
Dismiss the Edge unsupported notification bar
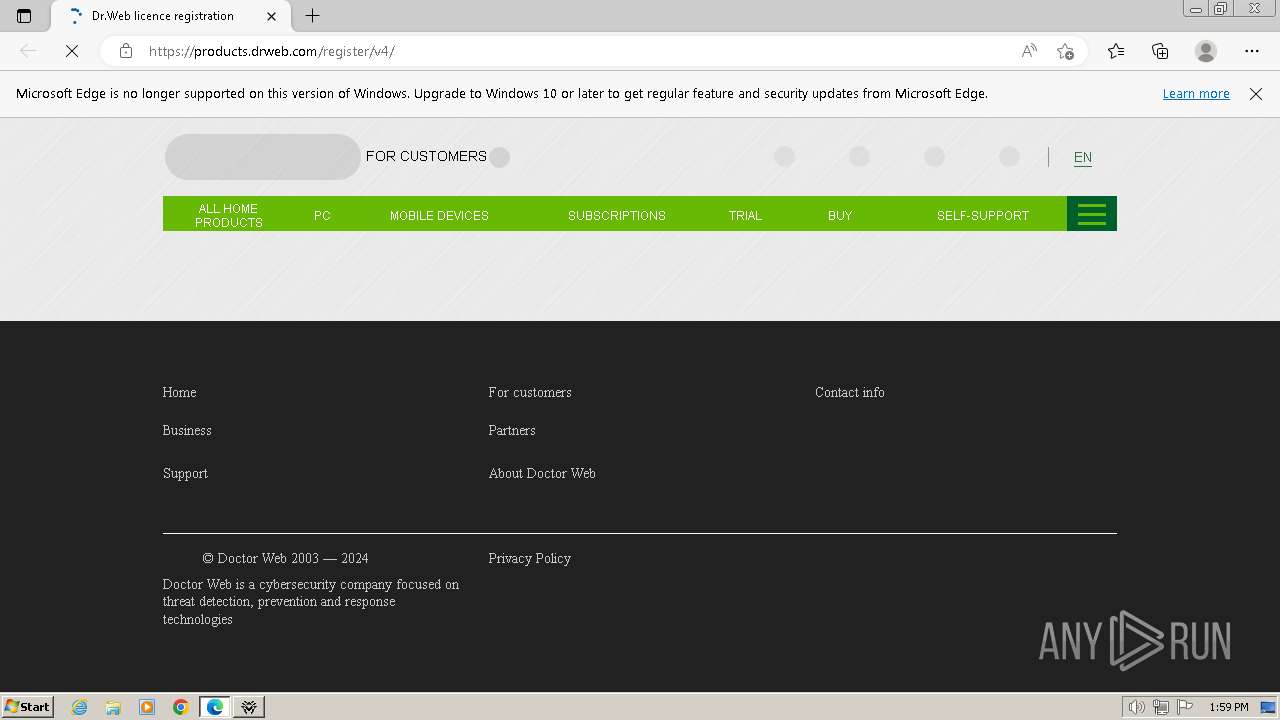(x=1256, y=94)
